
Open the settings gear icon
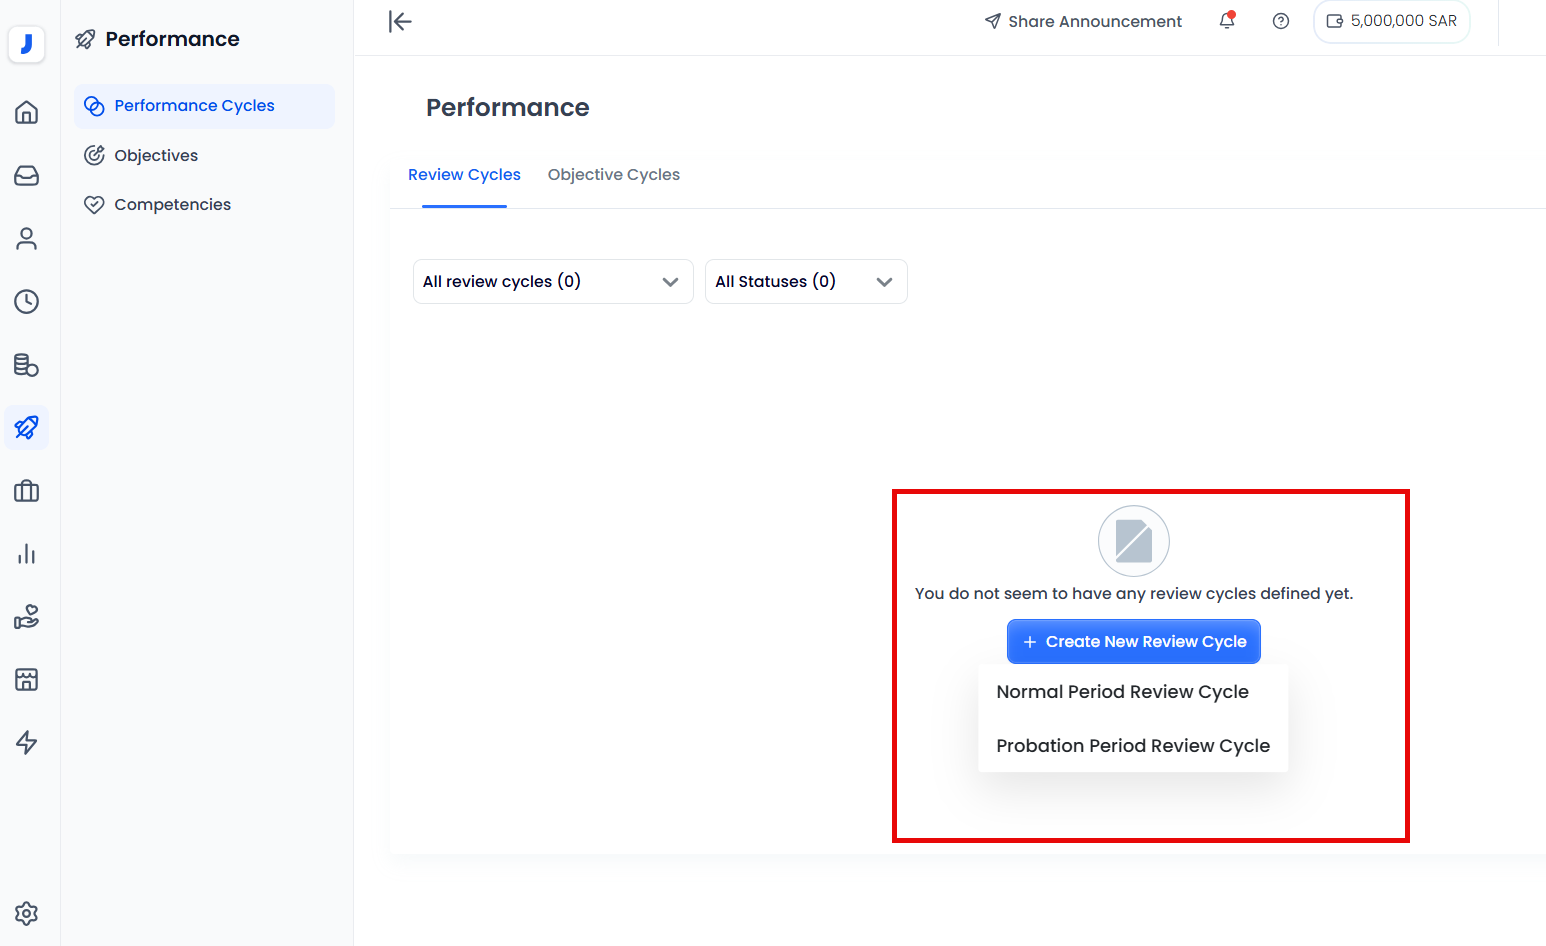coord(27,913)
